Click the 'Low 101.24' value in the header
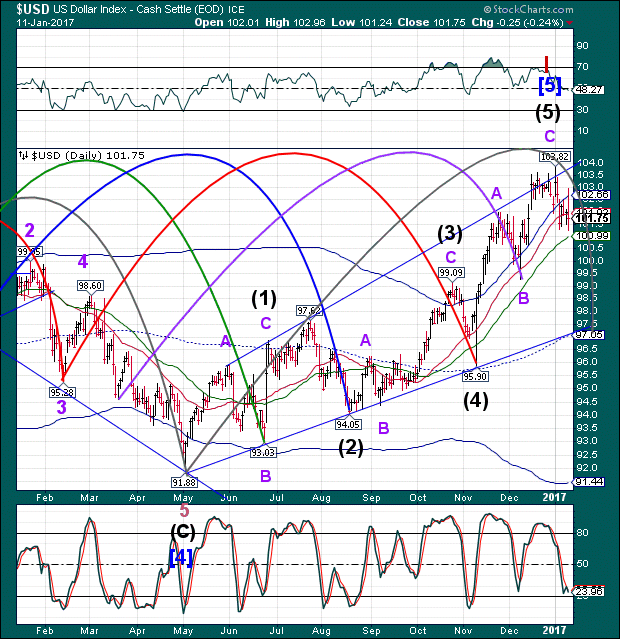The width and height of the screenshot is (620, 639). coord(362,22)
